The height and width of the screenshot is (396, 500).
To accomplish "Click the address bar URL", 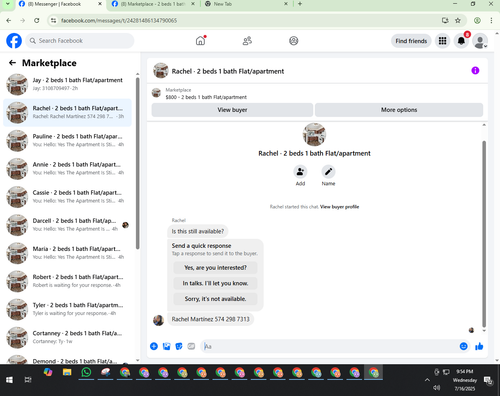I will pyautogui.click(x=119, y=21).
